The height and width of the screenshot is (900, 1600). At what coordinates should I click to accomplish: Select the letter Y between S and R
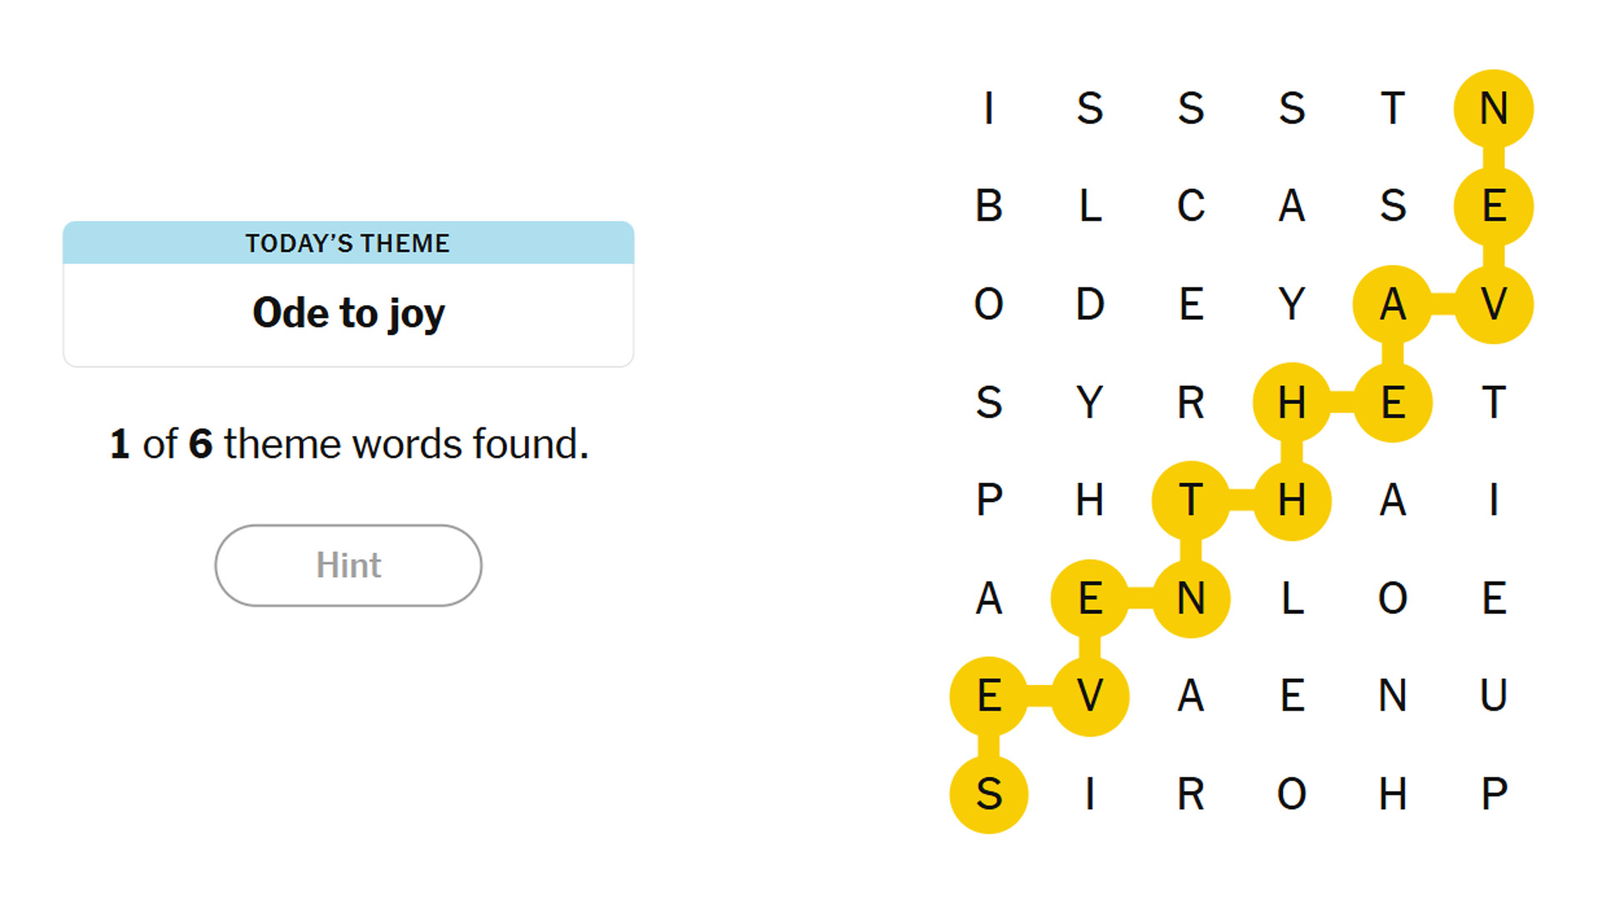[x=1090, y=402]
